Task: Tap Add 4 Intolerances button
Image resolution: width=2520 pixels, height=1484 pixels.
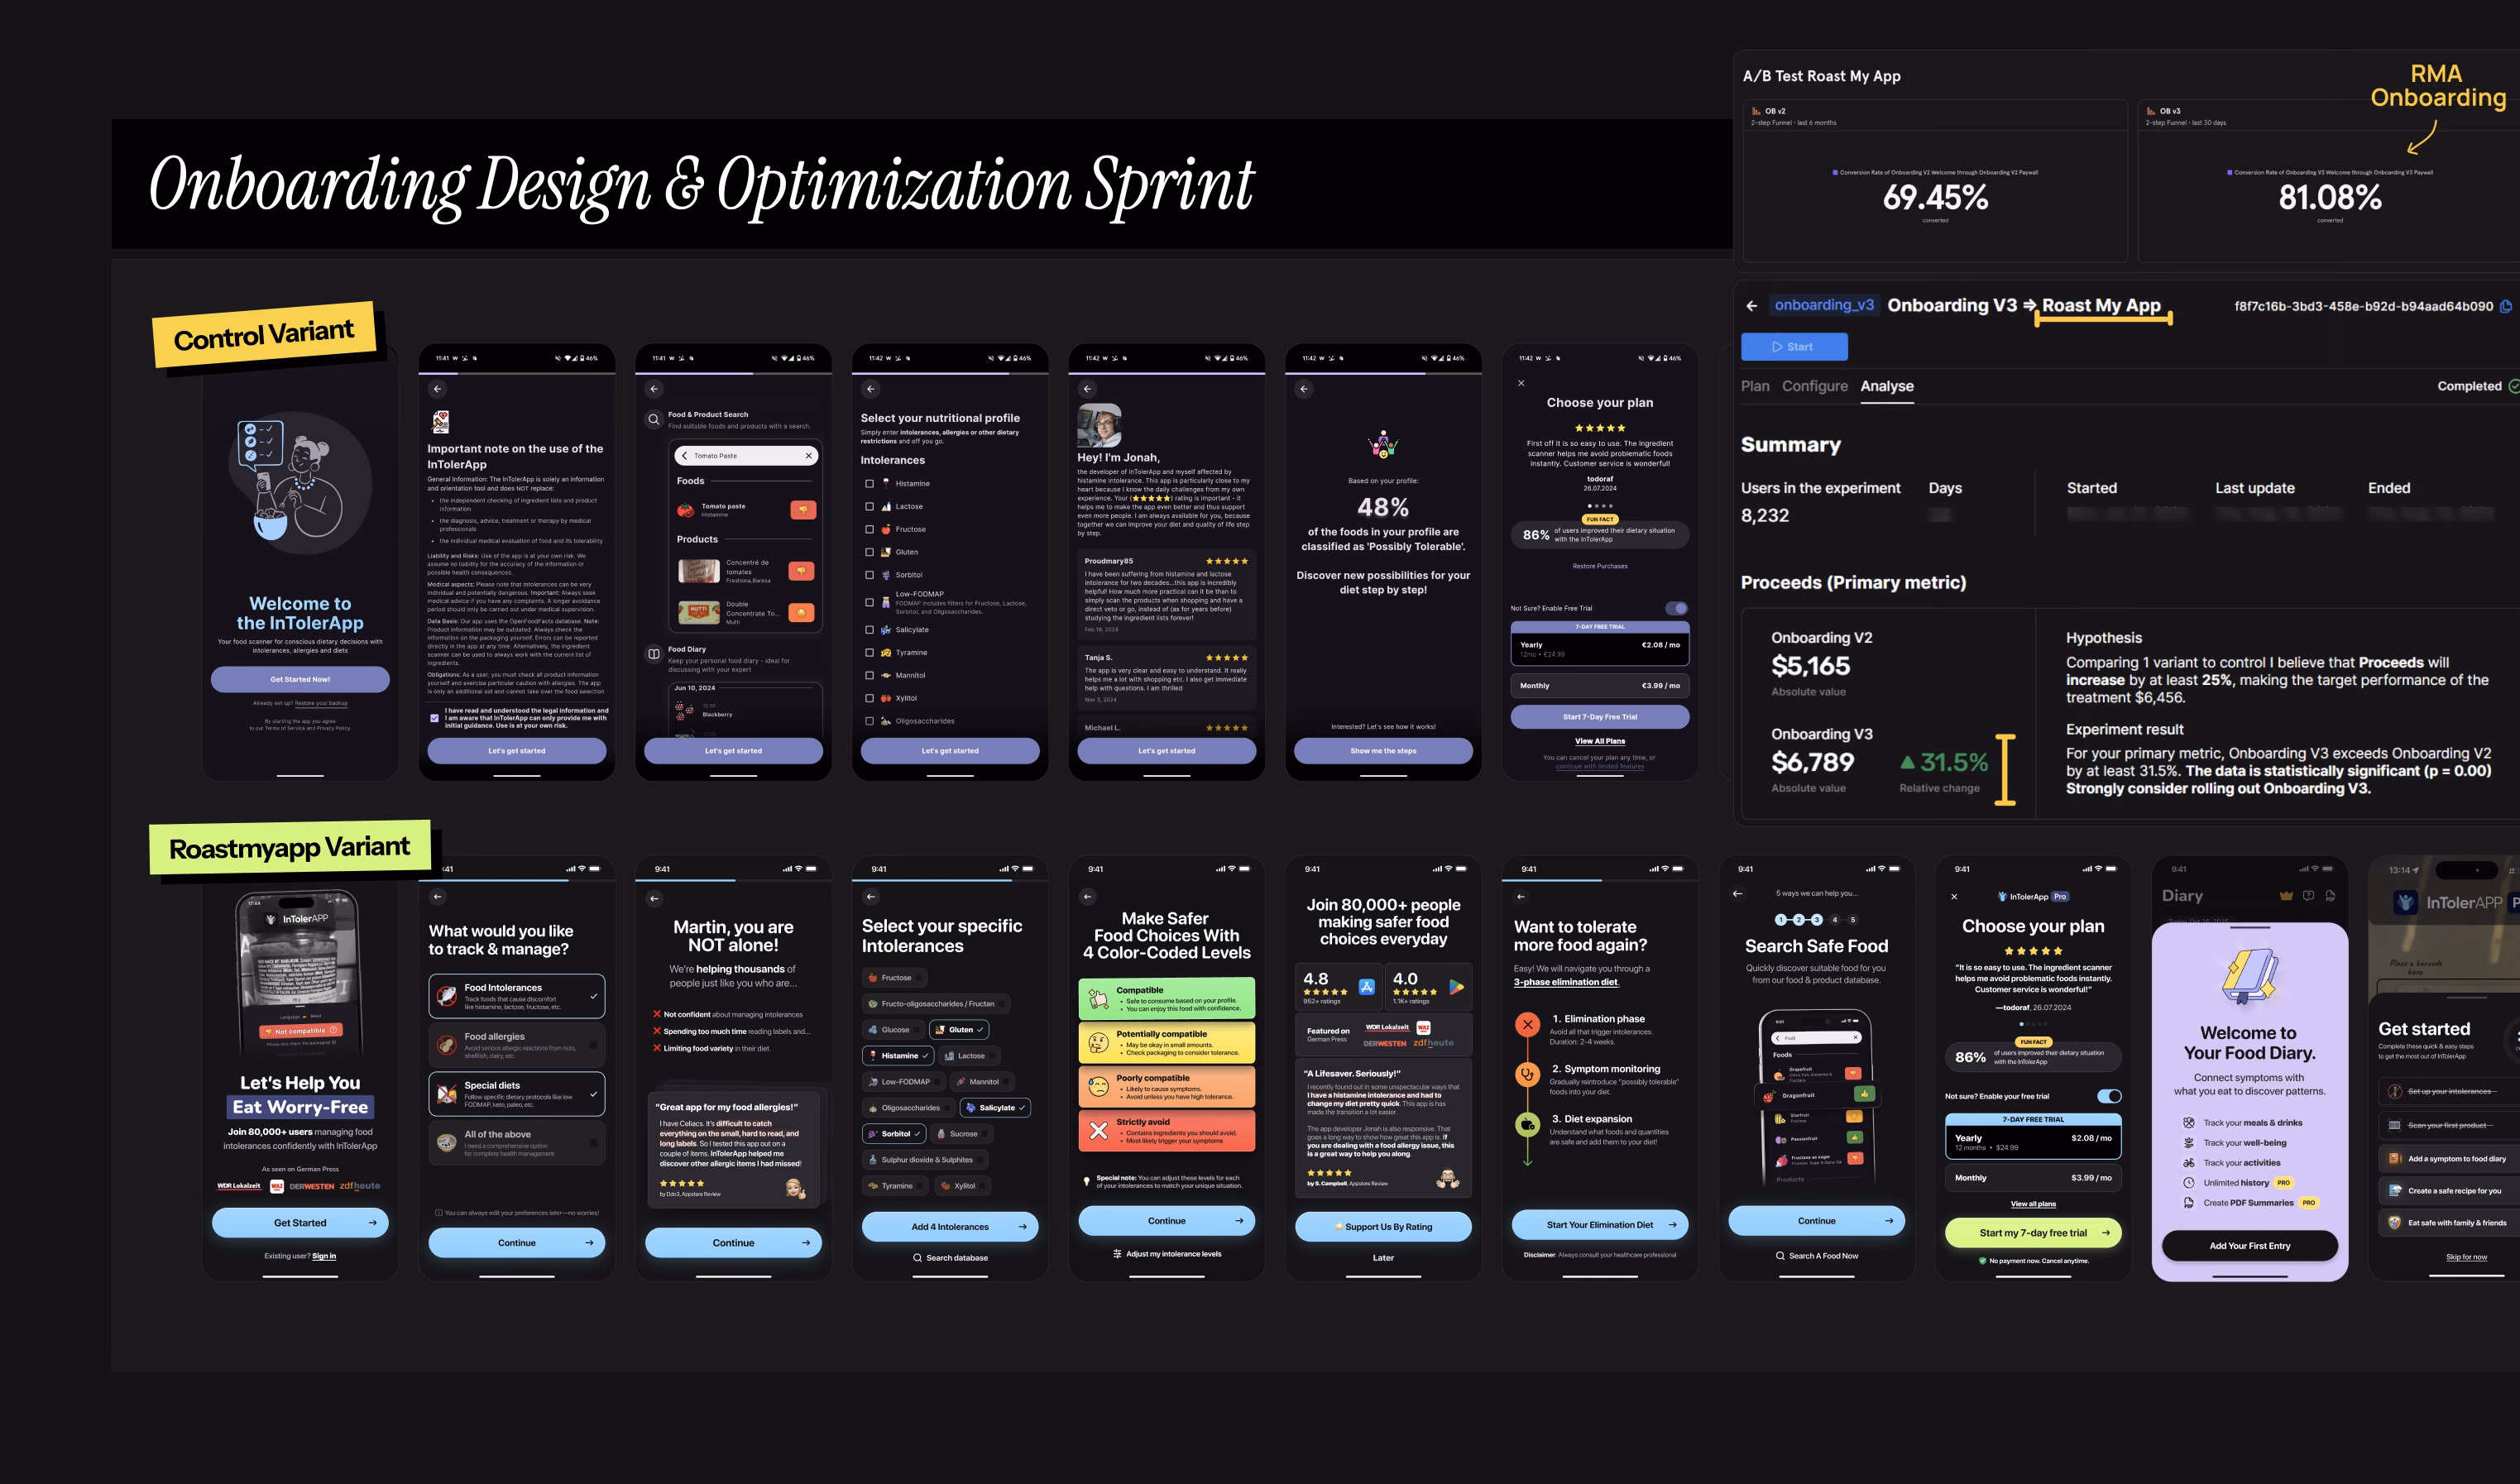Action: pyautogui.click(x=950, y=1227)
